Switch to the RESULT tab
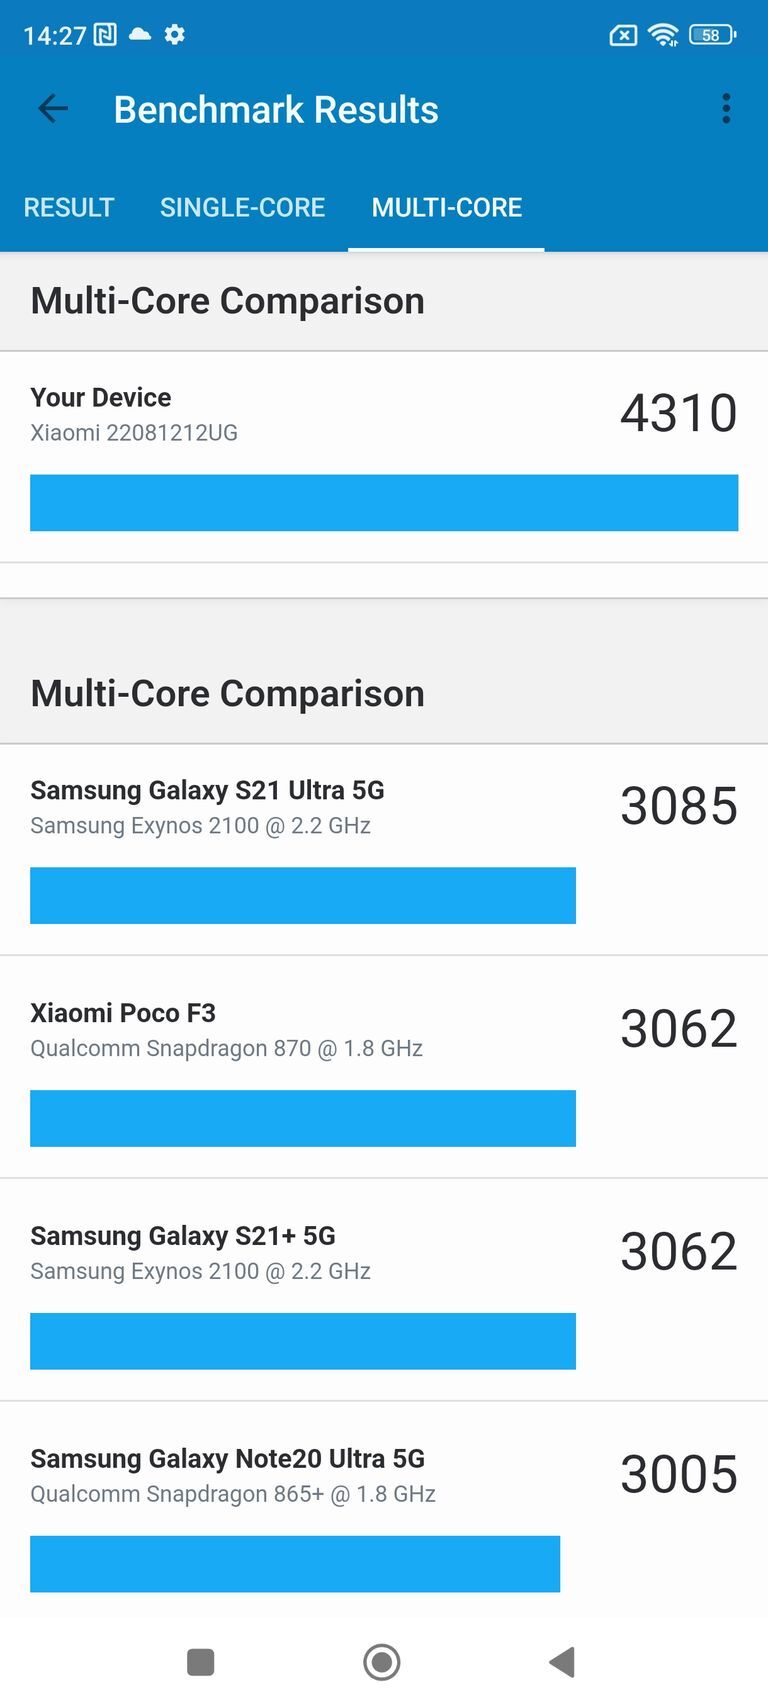The width and height of the screenshot is (768, 1707). coord(68,207)
